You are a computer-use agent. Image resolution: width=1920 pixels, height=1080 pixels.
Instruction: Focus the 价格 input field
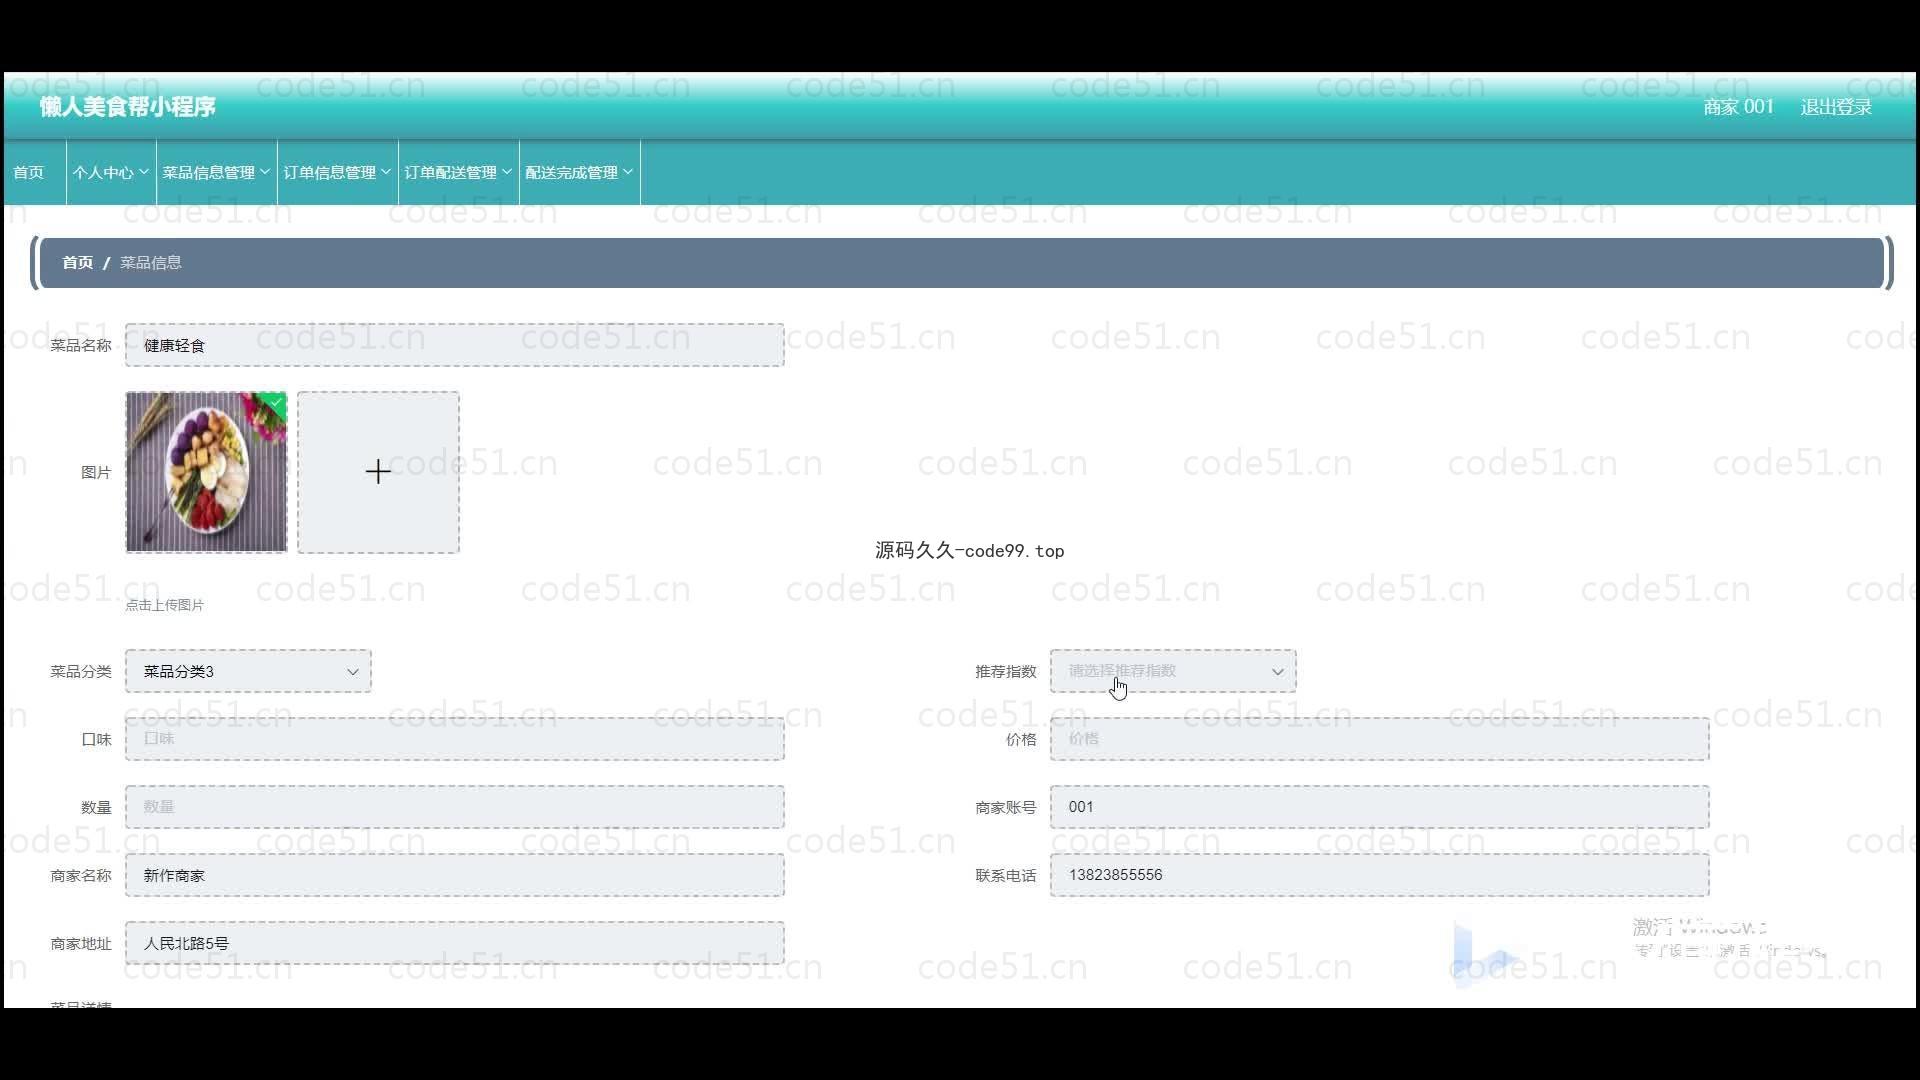[1380, 739]
